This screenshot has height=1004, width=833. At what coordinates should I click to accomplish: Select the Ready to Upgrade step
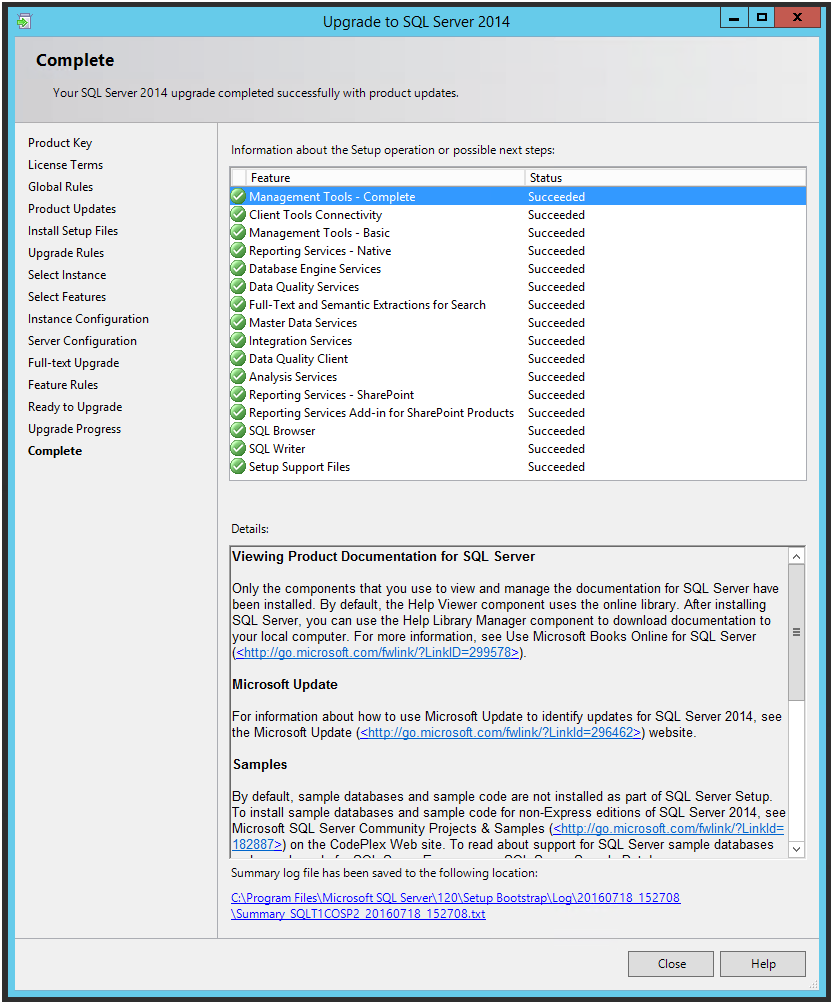pos(75,407)
